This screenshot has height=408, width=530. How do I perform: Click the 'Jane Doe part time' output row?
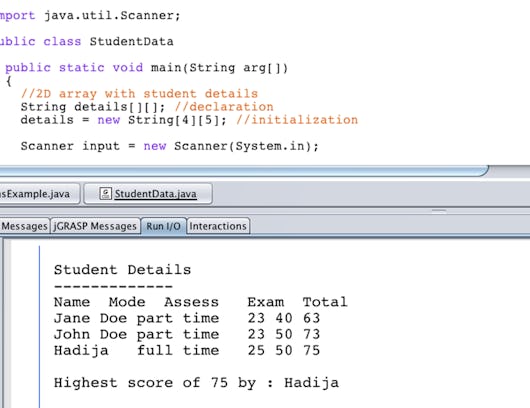[x=187, y=318]
